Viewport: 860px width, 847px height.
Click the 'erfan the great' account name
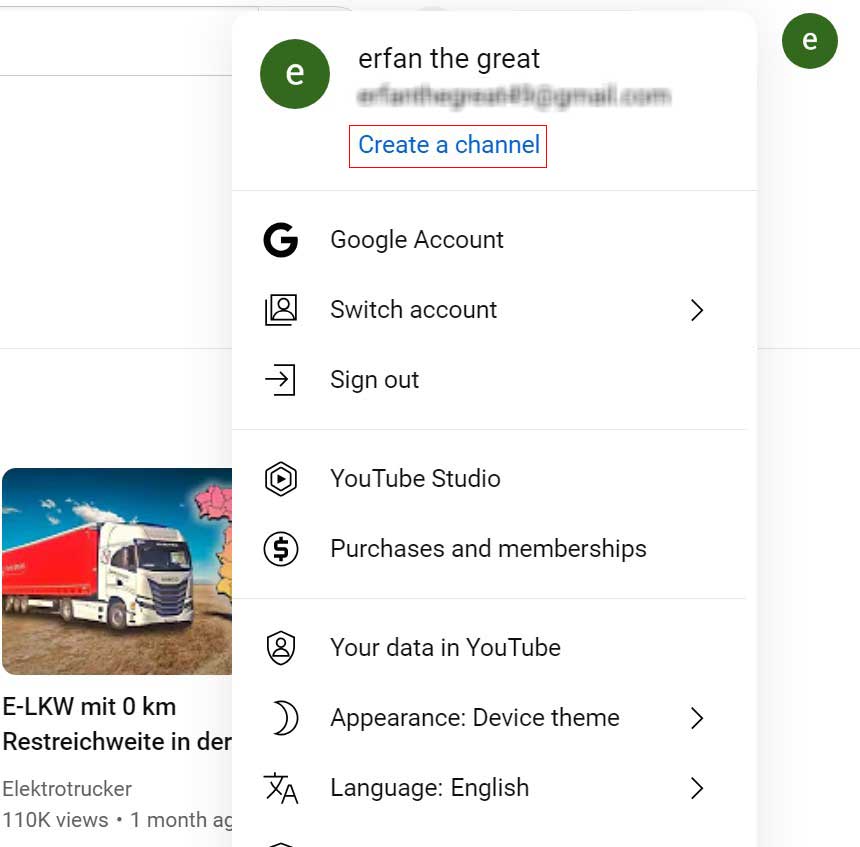(449, 59)
